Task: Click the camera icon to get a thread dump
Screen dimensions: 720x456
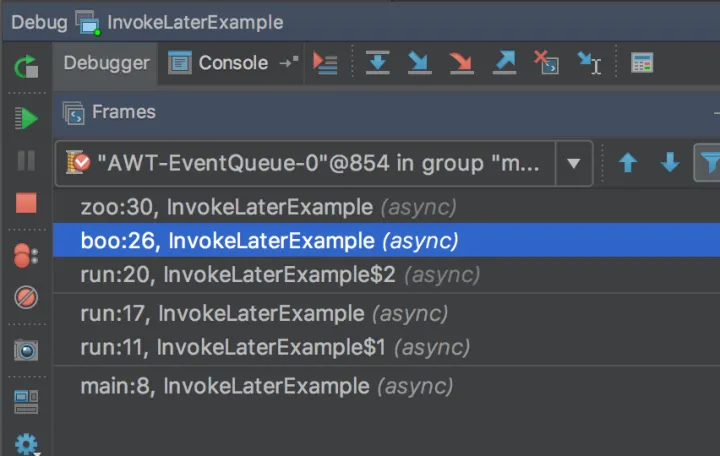Action: coord(25,350)
